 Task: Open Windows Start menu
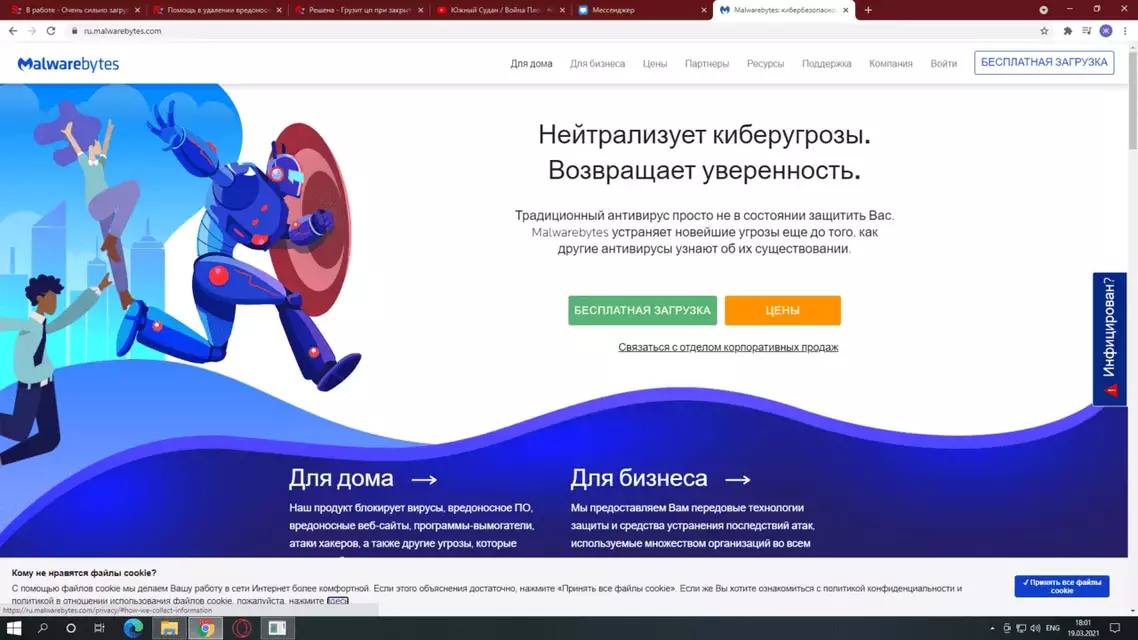click(14, 628)
